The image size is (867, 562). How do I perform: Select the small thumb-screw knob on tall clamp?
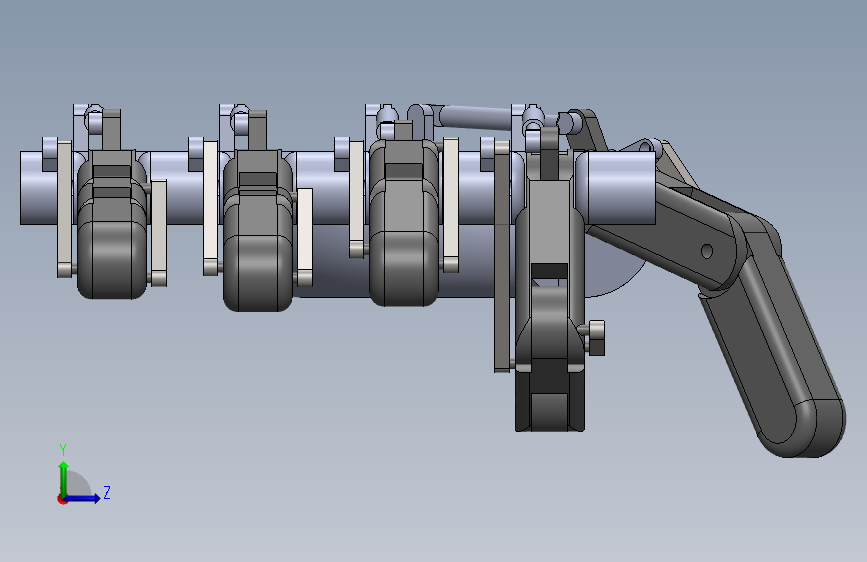[596, 337]
